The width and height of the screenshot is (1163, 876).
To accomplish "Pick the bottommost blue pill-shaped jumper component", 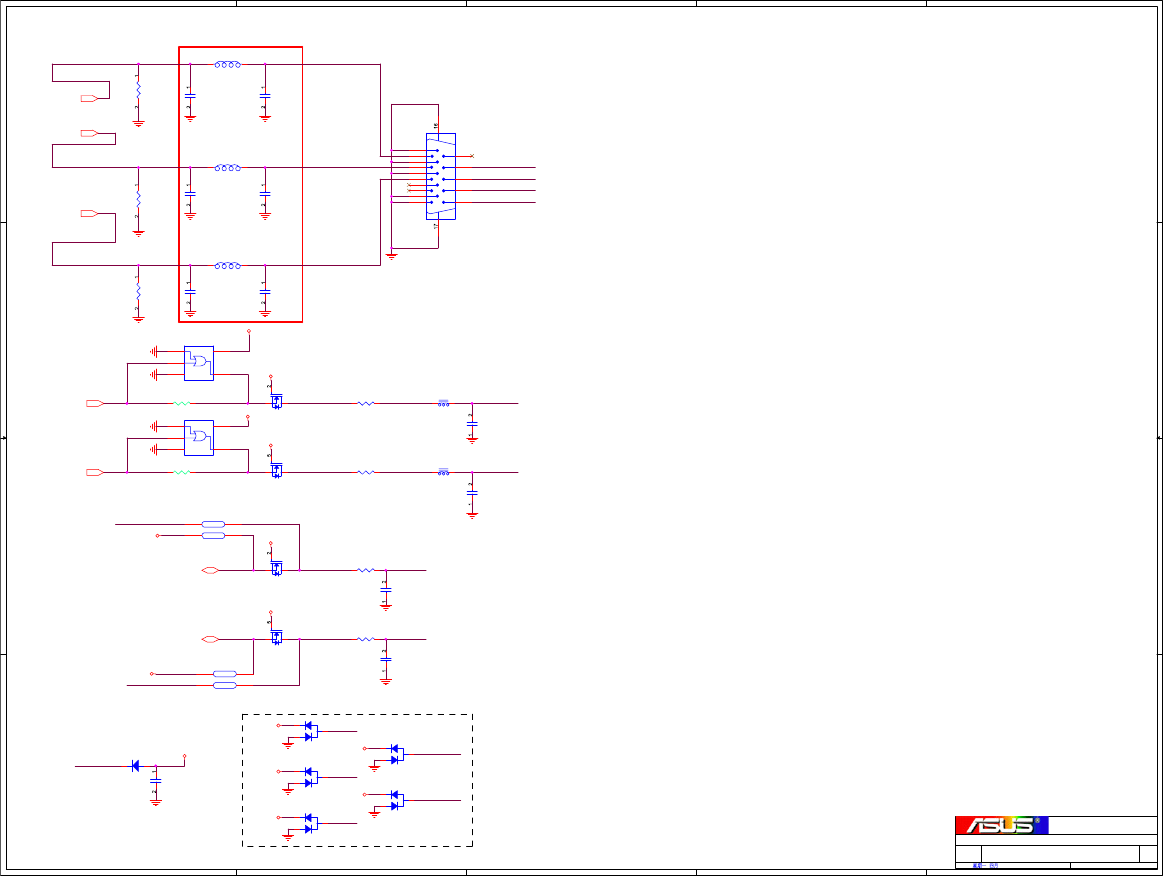I will coord(225,685).
